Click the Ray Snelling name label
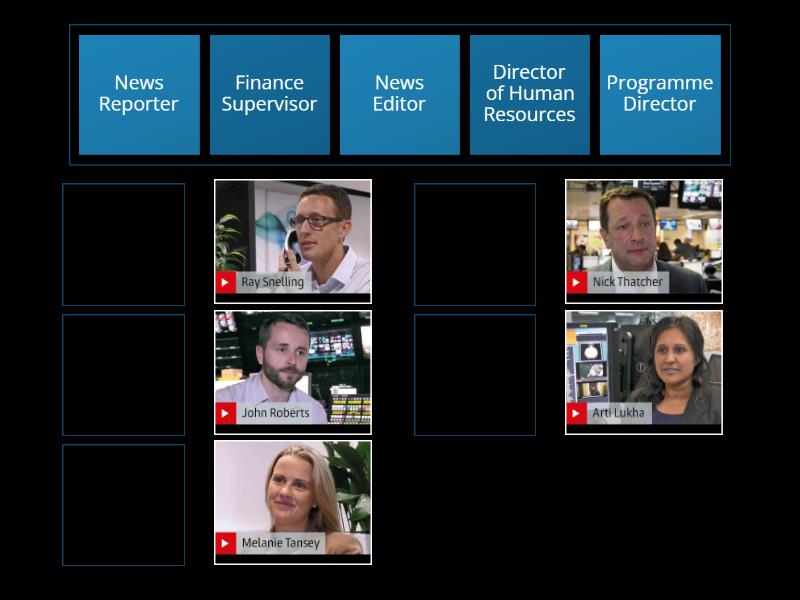800x600 pixels. 272,282
